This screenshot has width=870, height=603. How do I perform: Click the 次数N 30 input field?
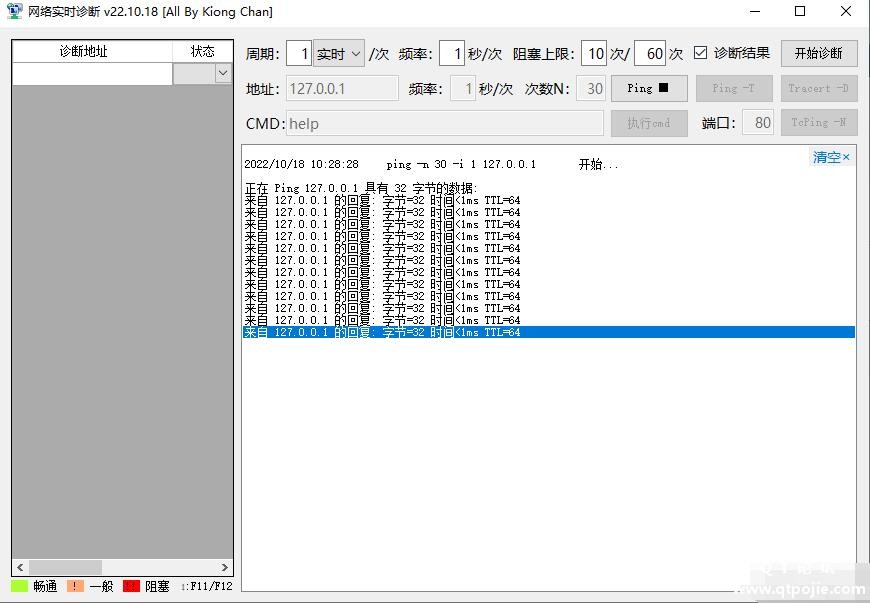(591, 89)
